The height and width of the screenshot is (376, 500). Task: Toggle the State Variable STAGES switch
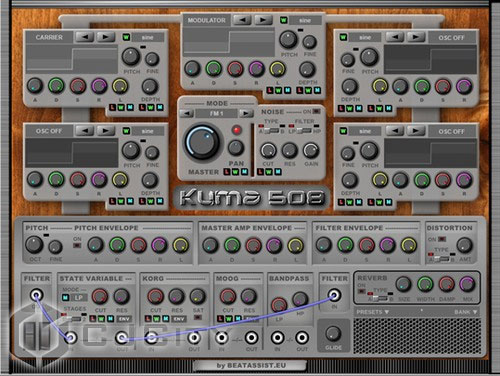coord(74,319)
